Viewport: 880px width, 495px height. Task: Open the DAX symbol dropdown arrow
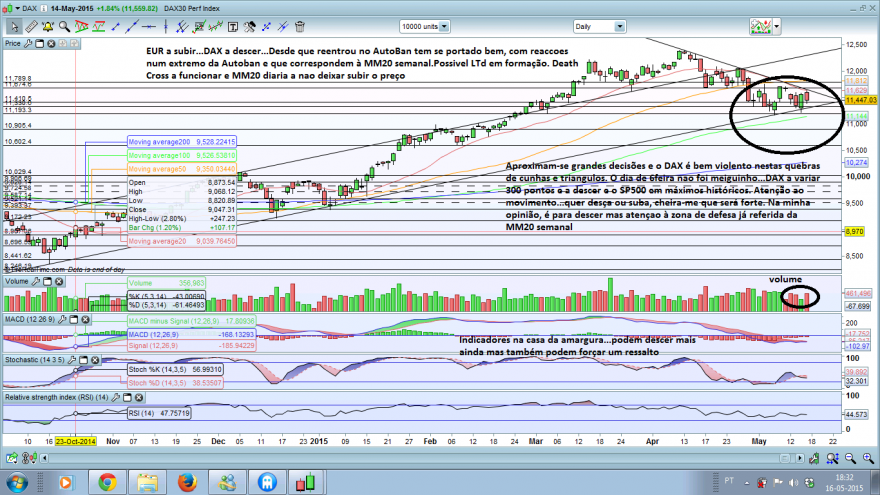click(x=17, y=8)
